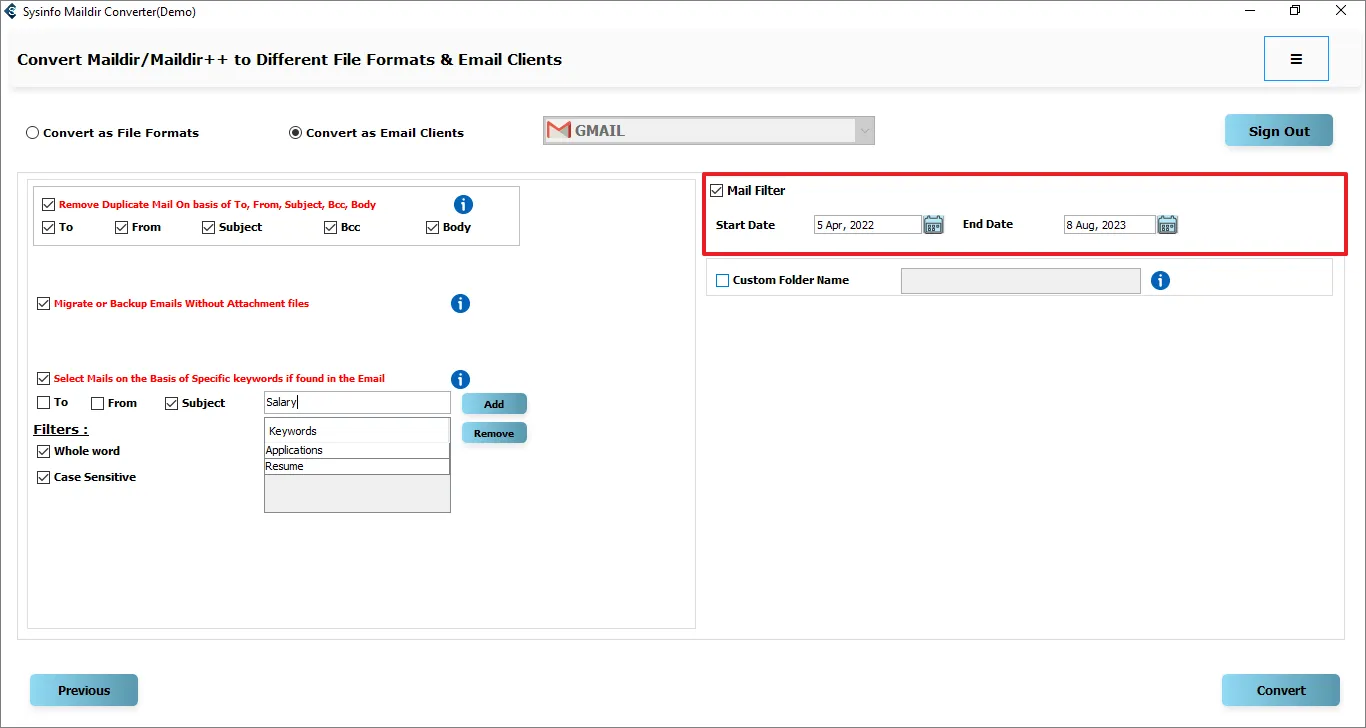This screenshot has height=728, width=1366.
Task: Click info icon beside Remove Duplicate Mail
Action: click(x=463, y=204)
